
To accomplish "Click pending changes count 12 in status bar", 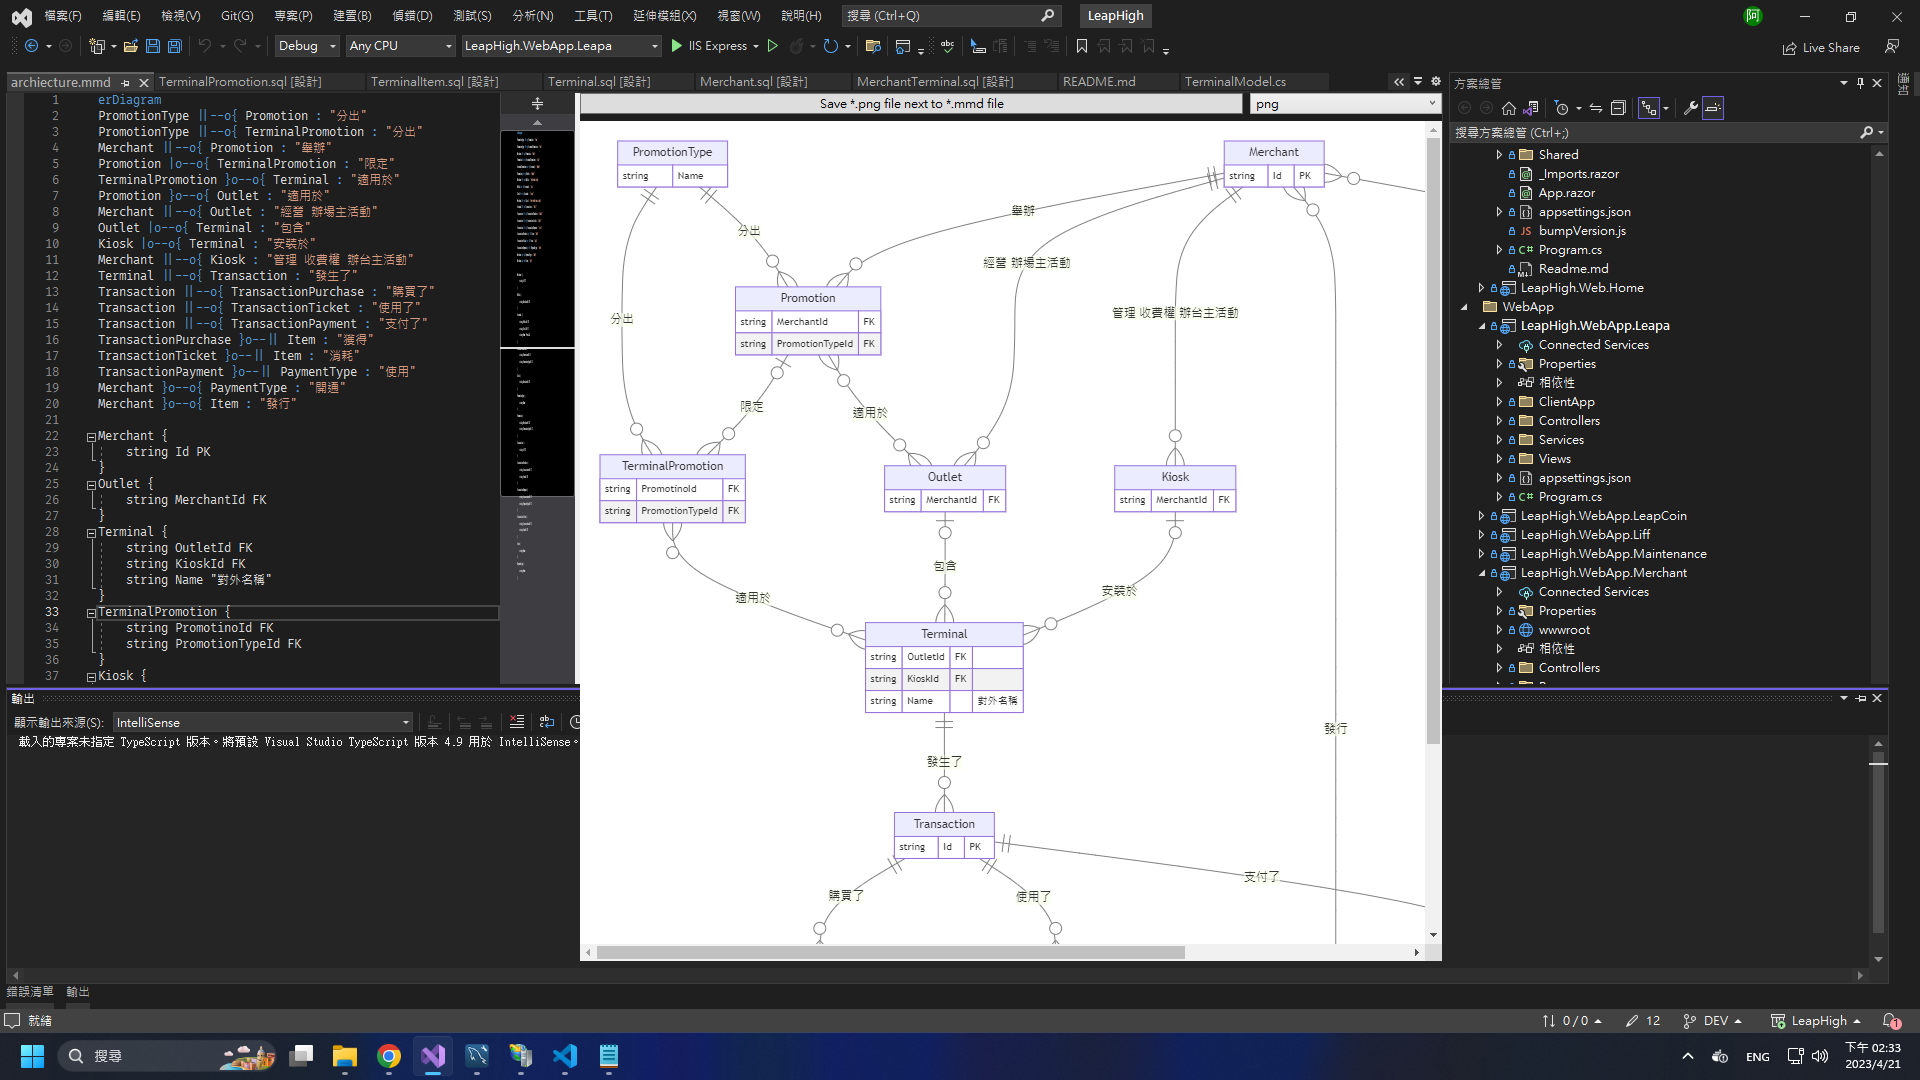I will (1643, 1021).
